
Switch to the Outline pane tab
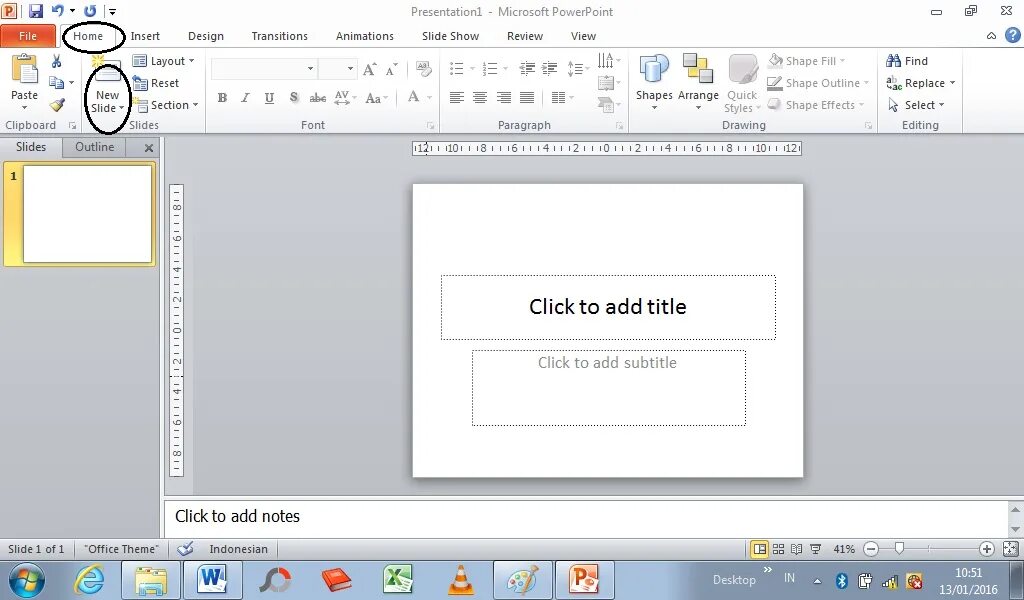[95, 147]
